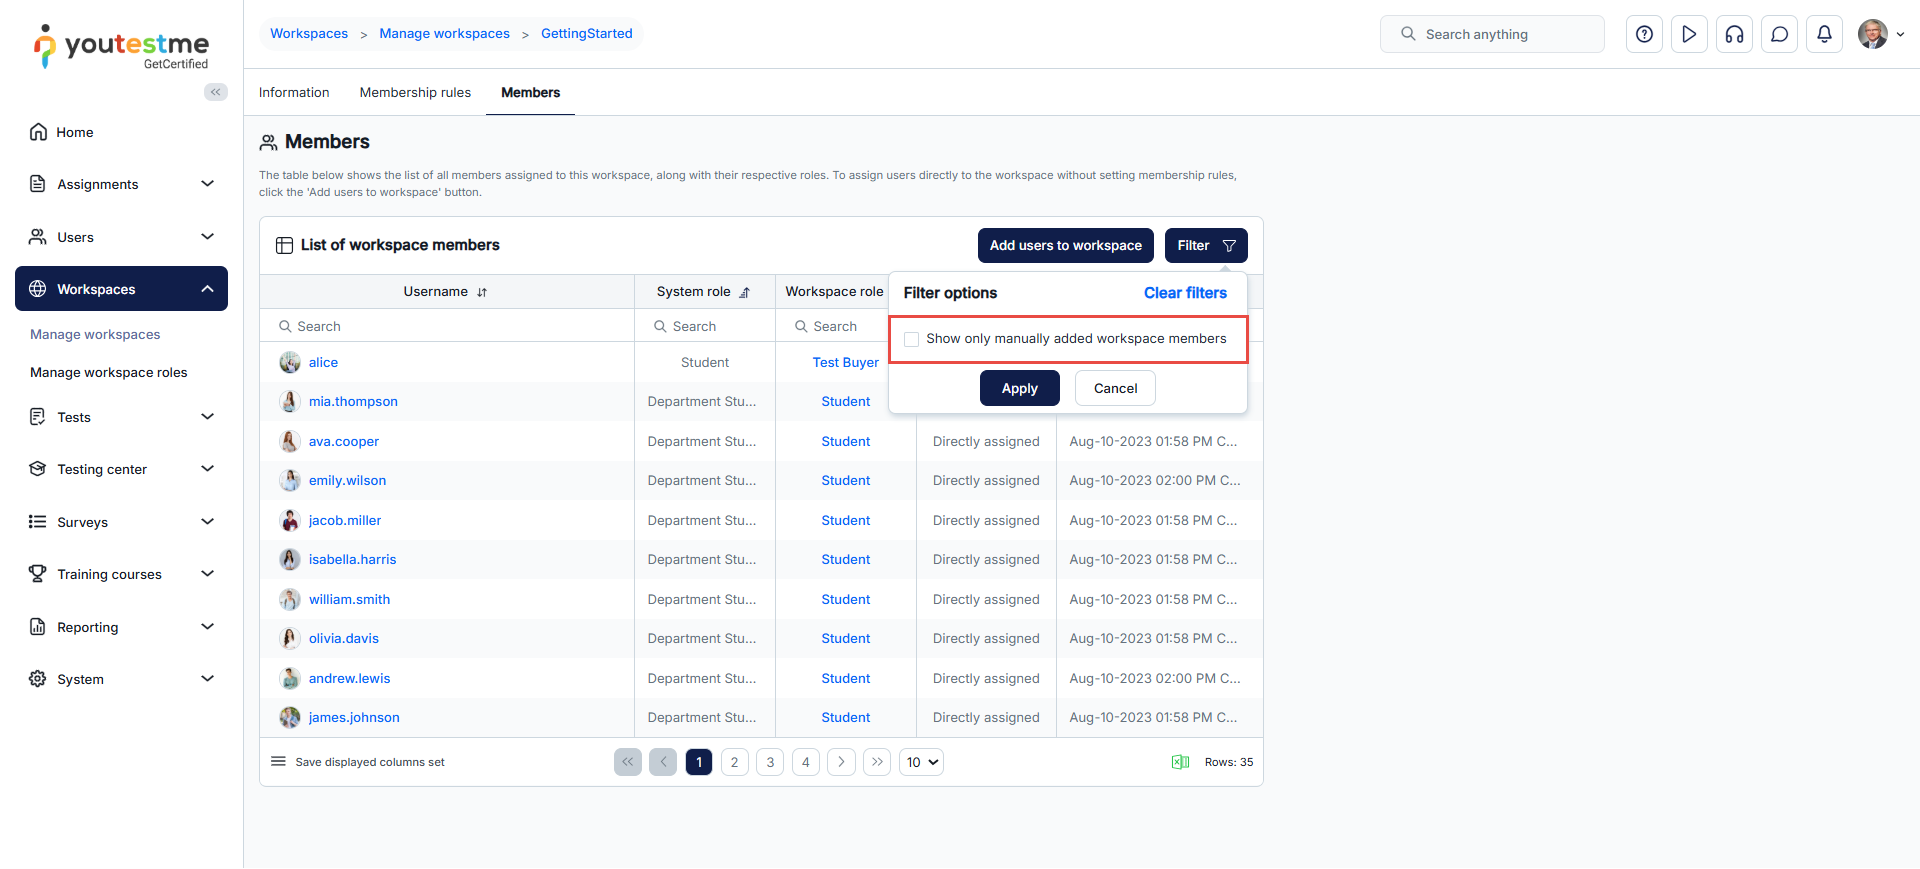Open the notifications bell icon
The width and height of the screenshot is (1920, 869).
(1824, 34)
